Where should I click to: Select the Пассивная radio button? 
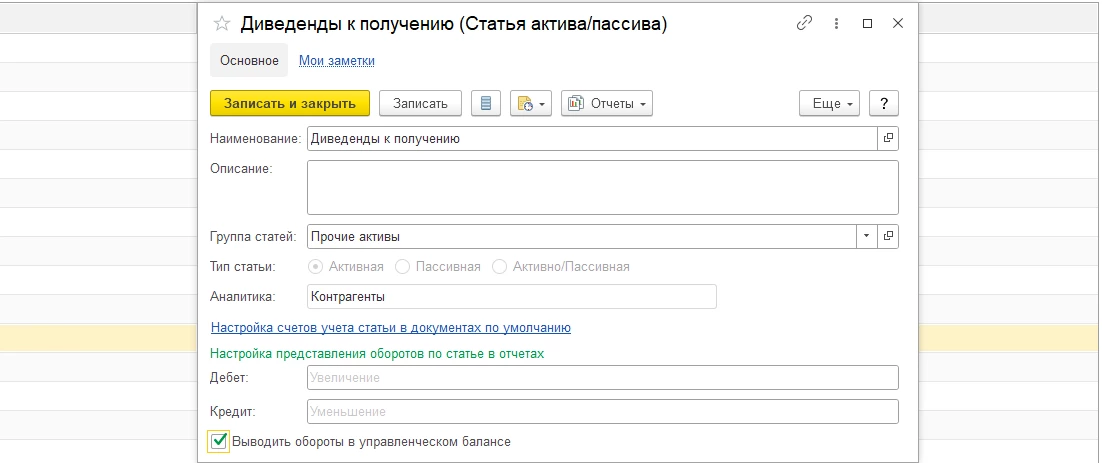(403, 267)
